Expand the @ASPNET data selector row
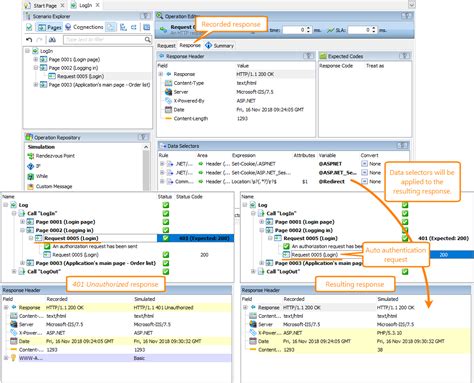Viewport: 474px width, 383px height. click(162, 164)
